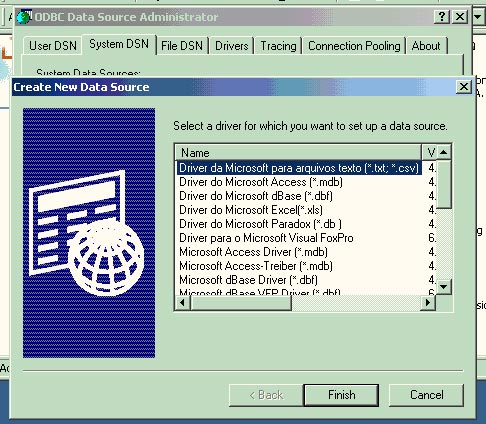Image resolution: width=486 pixels, height=424 pixels.
Task: Click the Cancel button
Action: click(426, 395)
